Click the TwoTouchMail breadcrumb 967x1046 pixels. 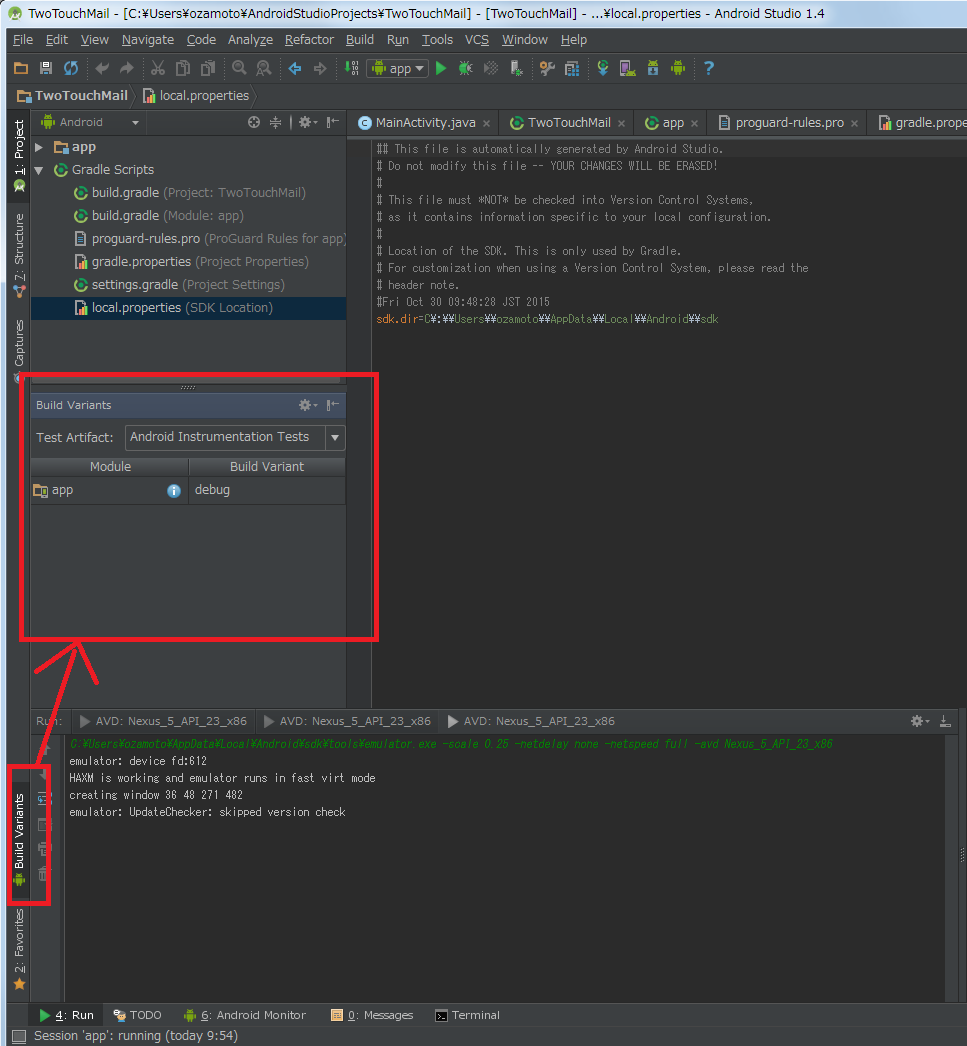point(72,95)
